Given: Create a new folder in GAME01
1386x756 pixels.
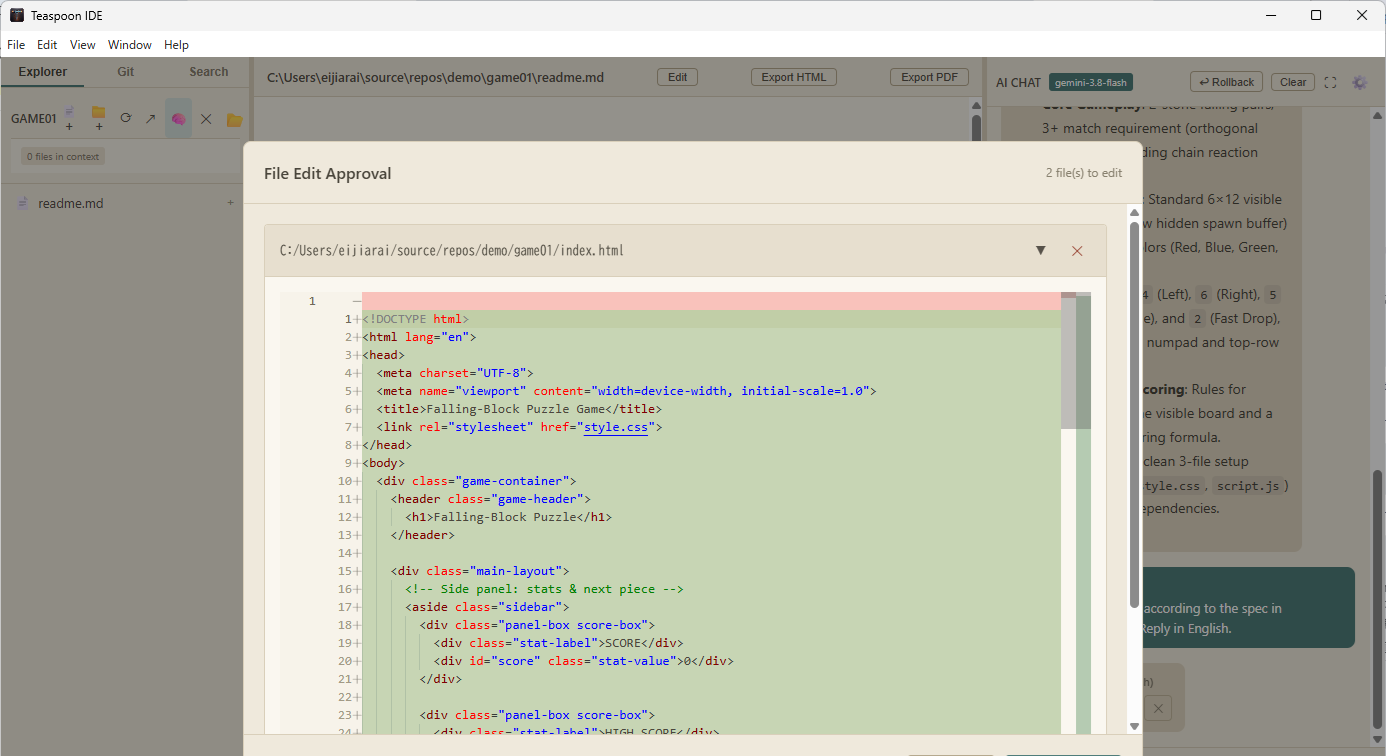Looking at the screenshot, I should (98, 118).
